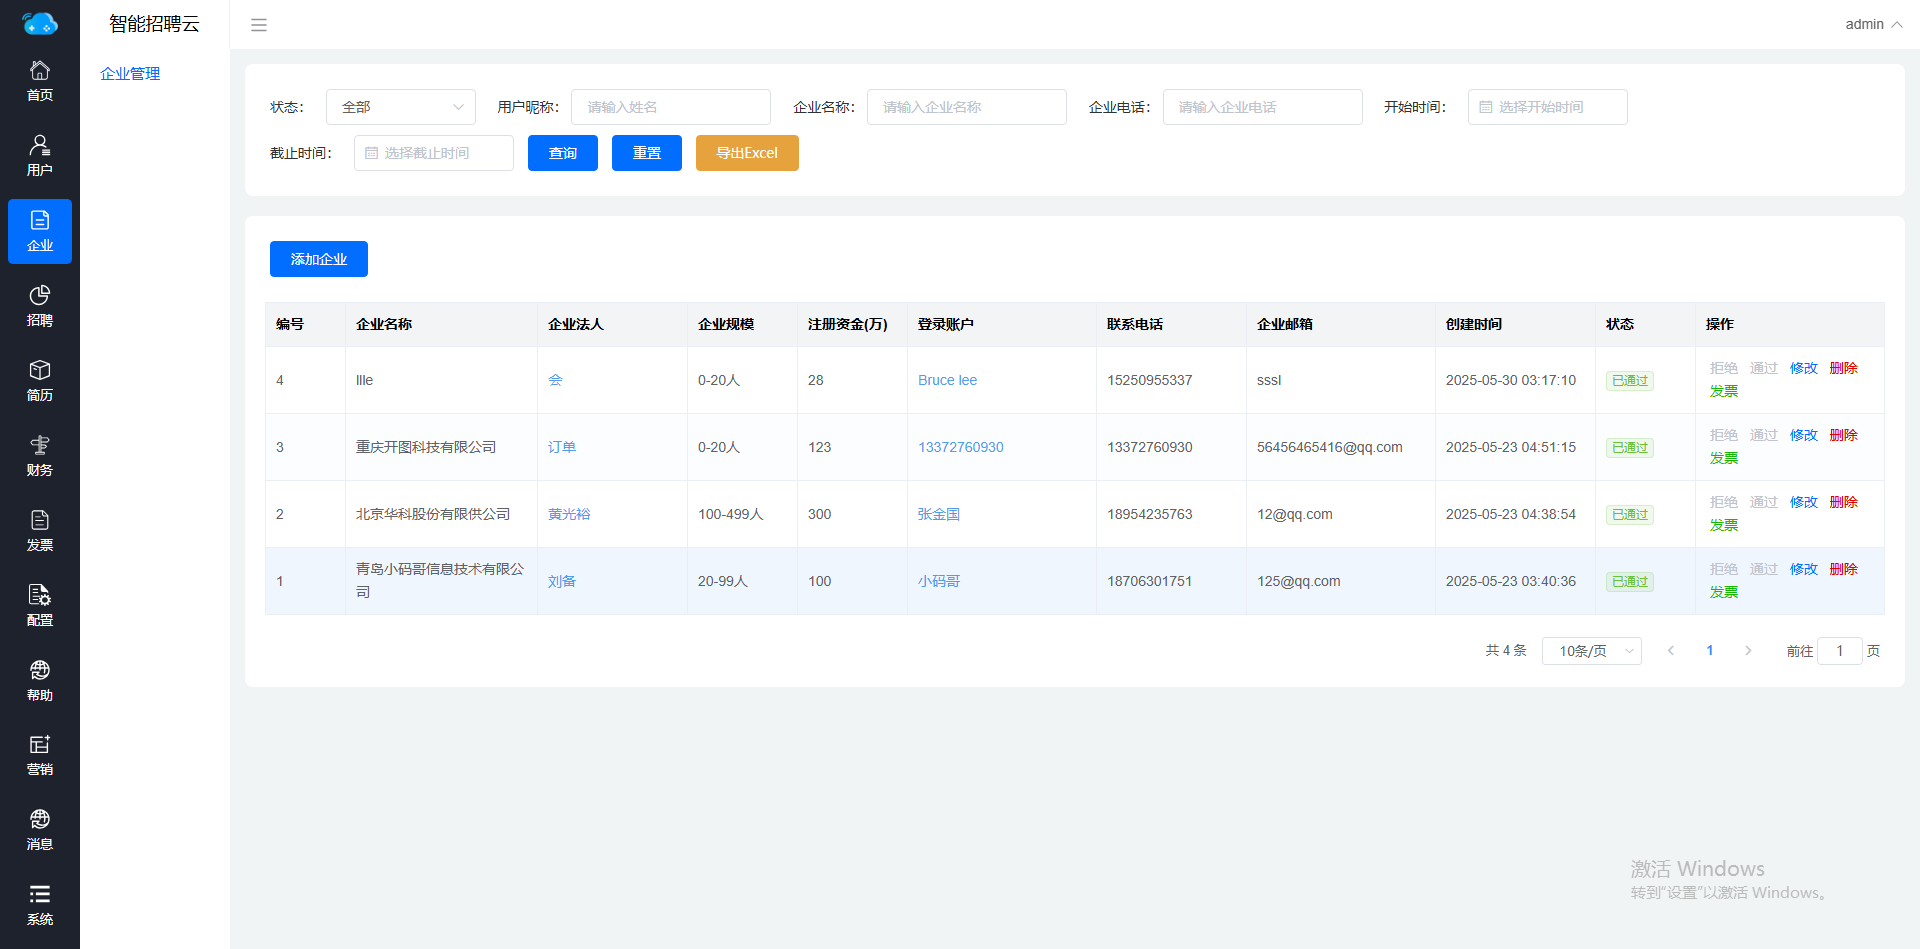Collapse the sidebar with hamburger icon

pyautogui.click(x=259, y=25)
